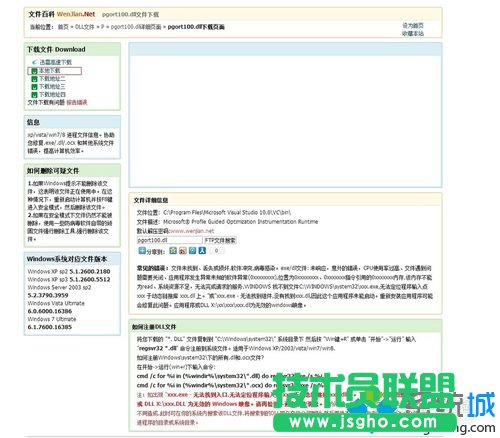The height and width of the screenshot is (438, 500).
Task: Click green icon beside 下载地址四
Action: [x=34, y=95]
